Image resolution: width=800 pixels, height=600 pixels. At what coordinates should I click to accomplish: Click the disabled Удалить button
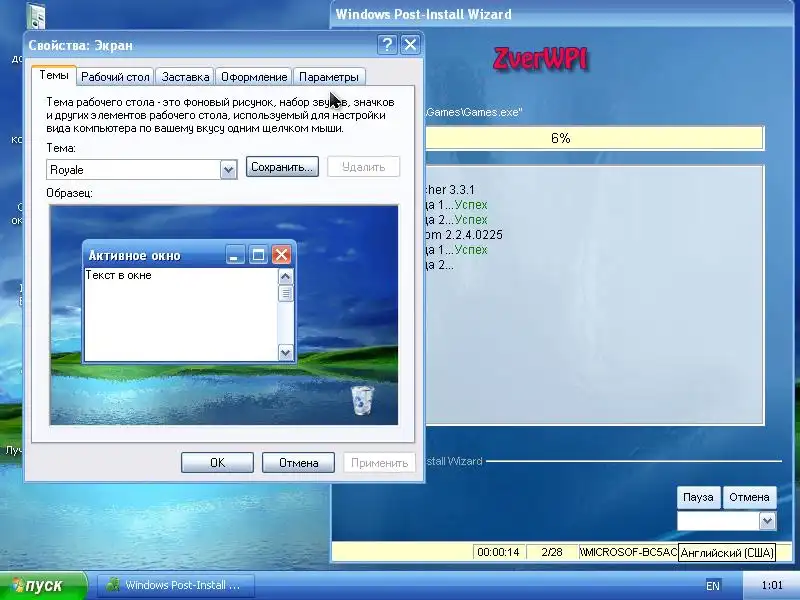(x=363, y=167)
